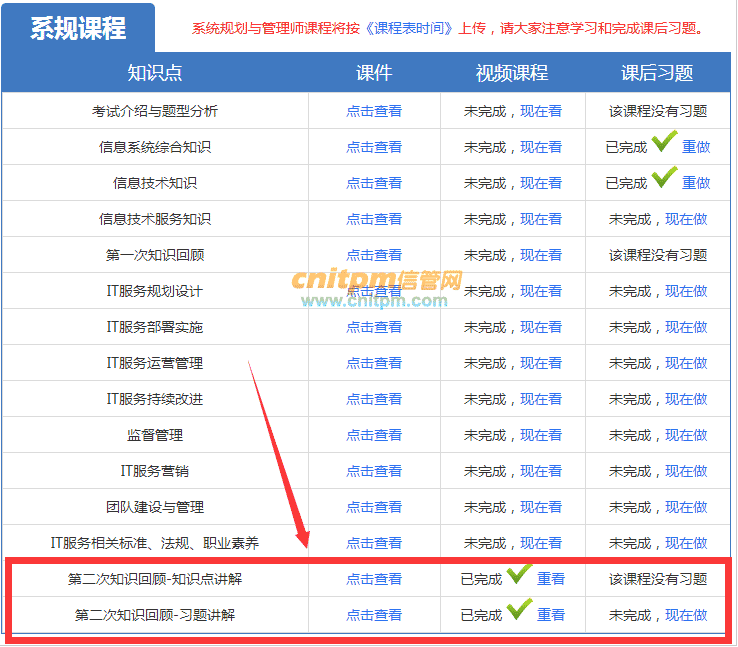Rewatch via 重看 for 第二次知识回顾-知识点讲解
This screenshot has height=647, width=738.
tap(551, 579)
